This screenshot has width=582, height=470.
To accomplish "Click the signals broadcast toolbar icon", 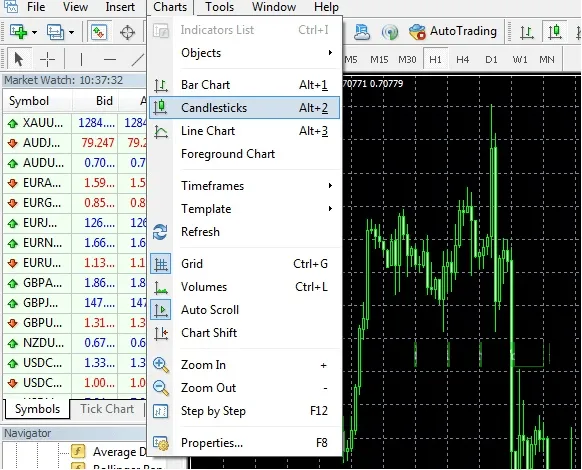I will [x=389, y=32].
